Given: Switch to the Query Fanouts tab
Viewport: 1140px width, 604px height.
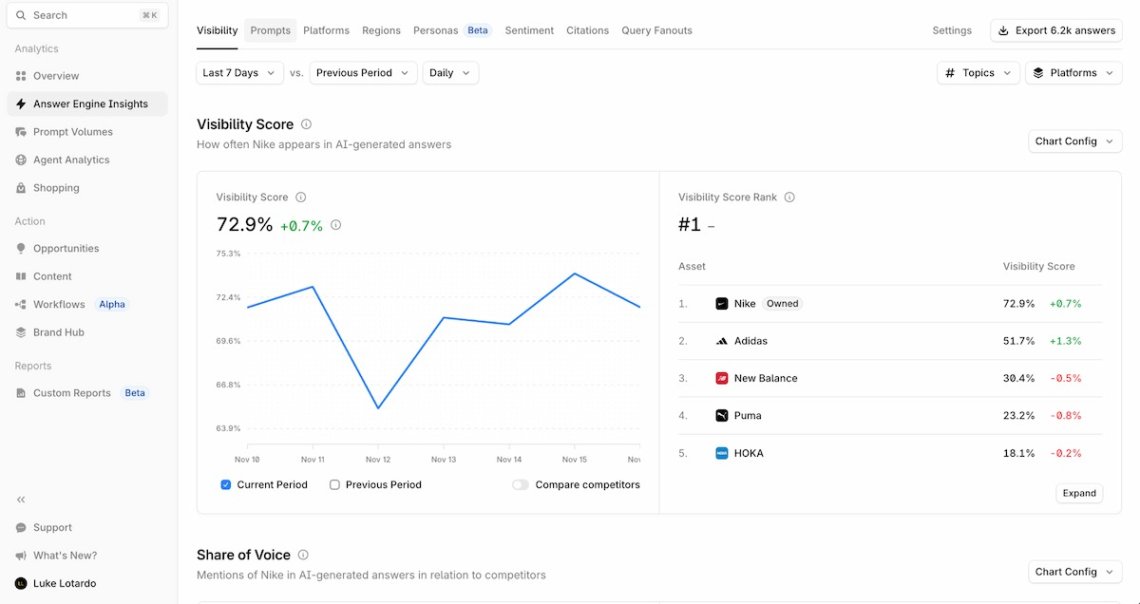Looking at the screenshot, I should click(657, 31).
